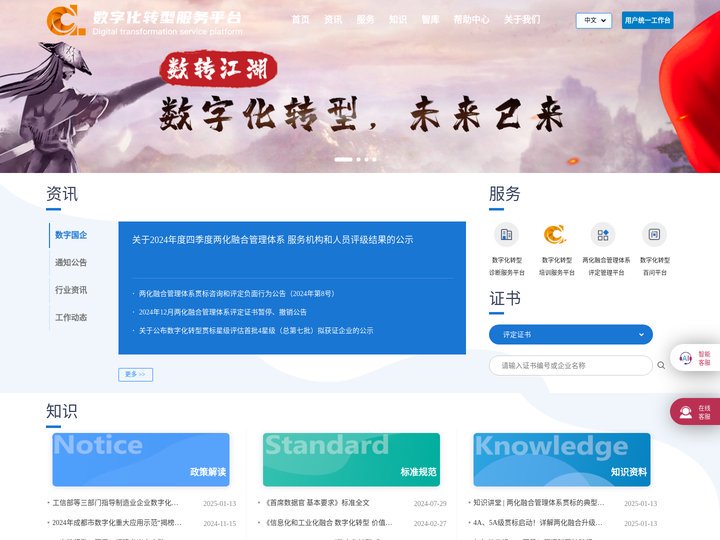Click the certificate search magnifier icon
Screen dimensions: 720x540
pyautogui.click(x=661, y=366)
